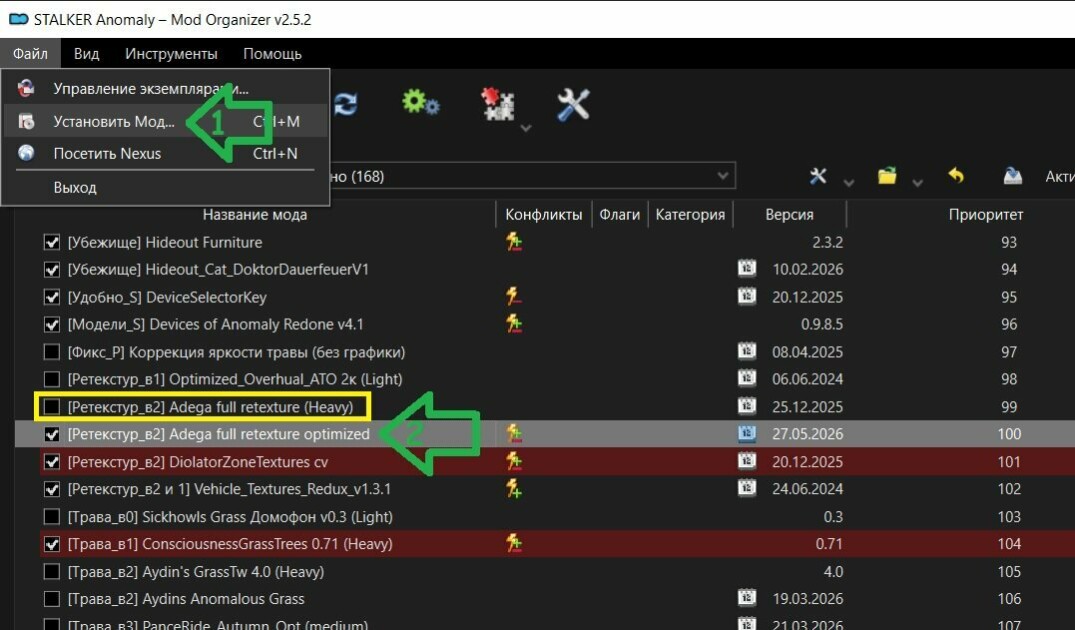
Task: Toggle the DeviceSelectorKey mod checkbox
Action: 51,297
